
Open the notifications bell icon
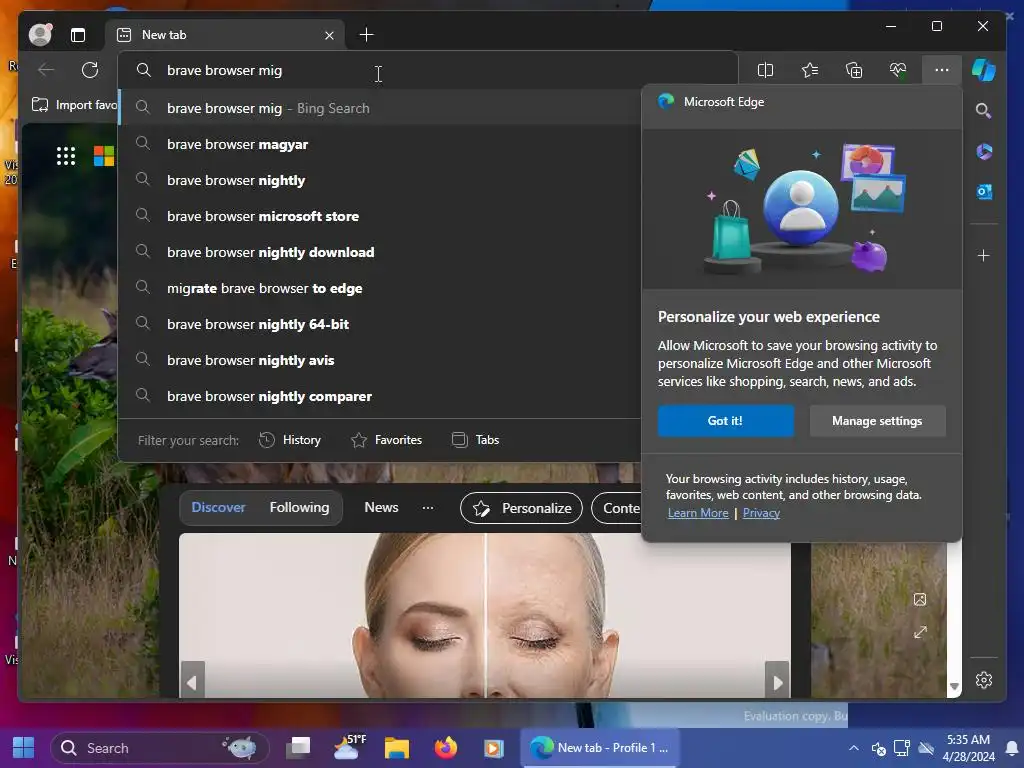(x=1011, y=748)
